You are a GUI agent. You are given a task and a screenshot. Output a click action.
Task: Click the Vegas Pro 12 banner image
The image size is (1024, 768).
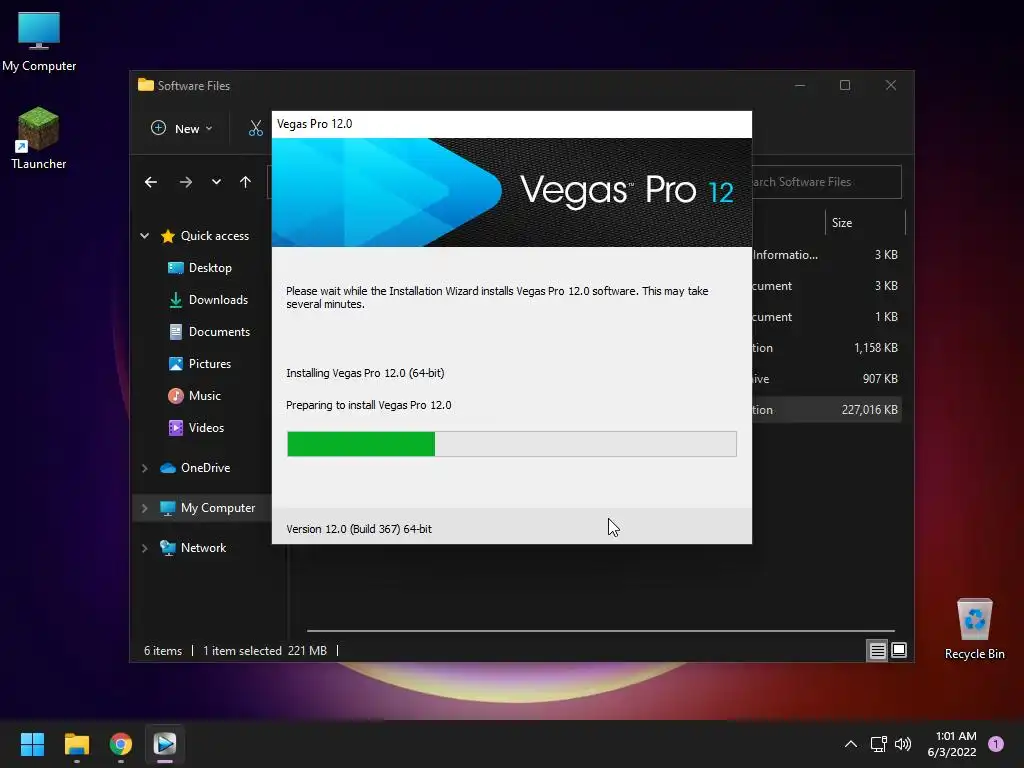(x=512, y=192)
